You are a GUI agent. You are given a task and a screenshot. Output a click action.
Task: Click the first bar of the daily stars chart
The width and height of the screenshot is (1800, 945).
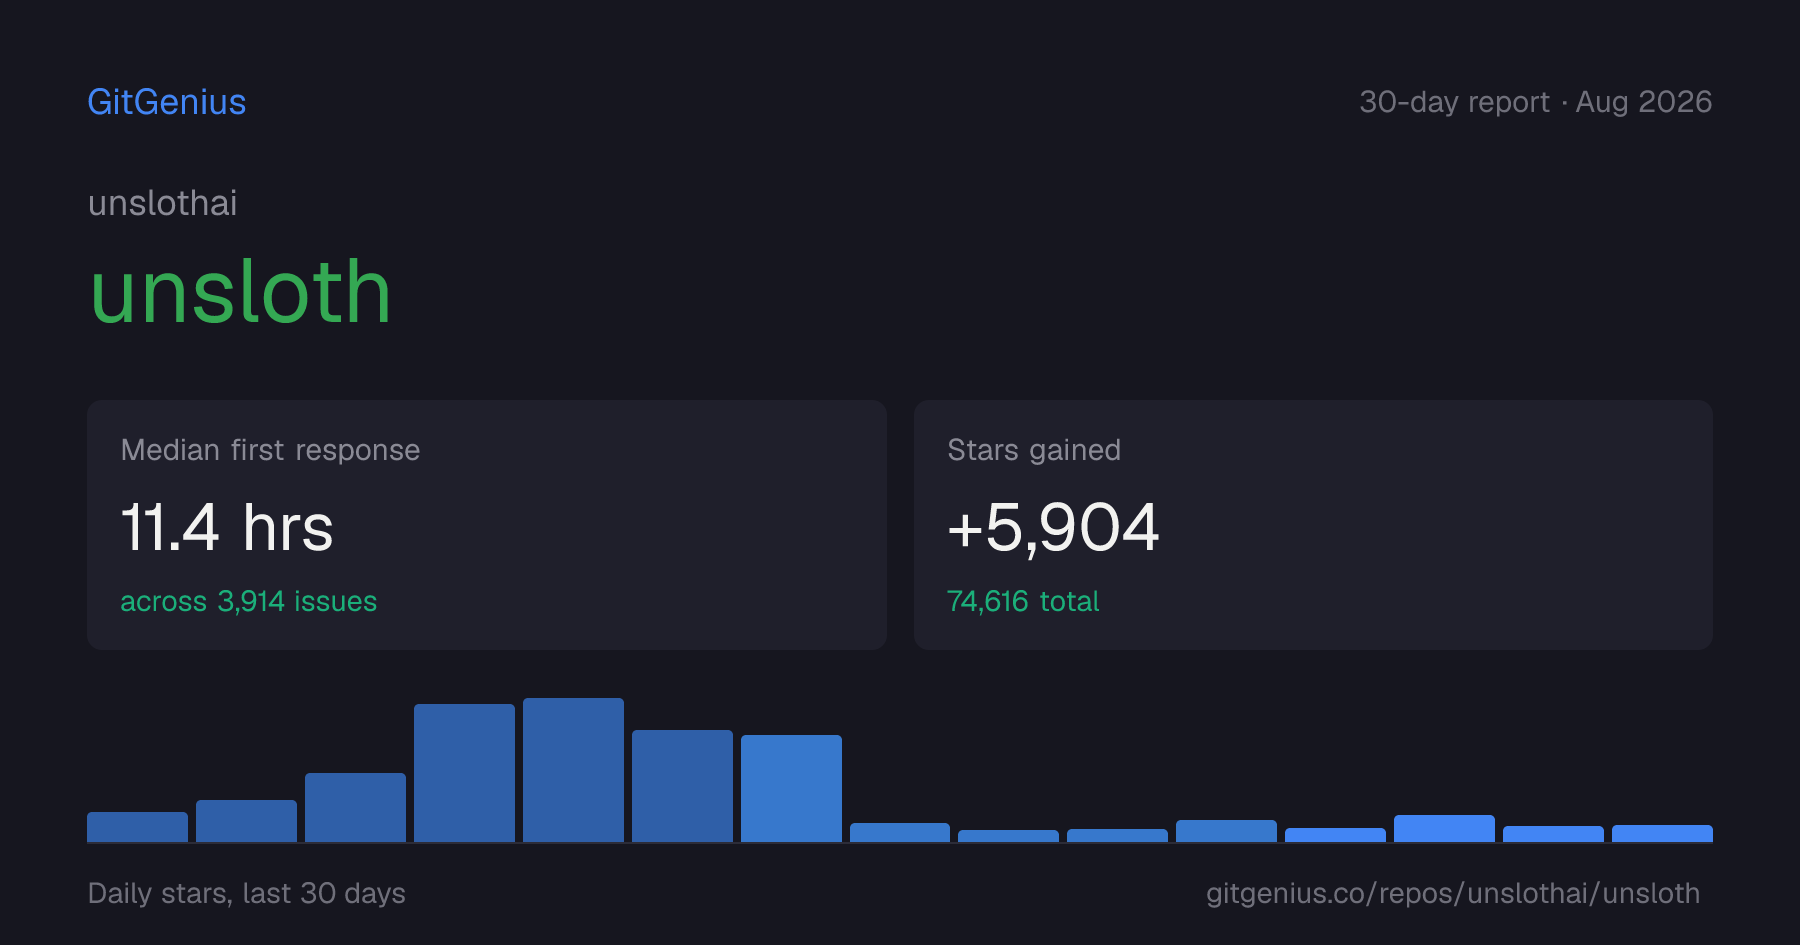pyautogui.click(x=137, y=827)
